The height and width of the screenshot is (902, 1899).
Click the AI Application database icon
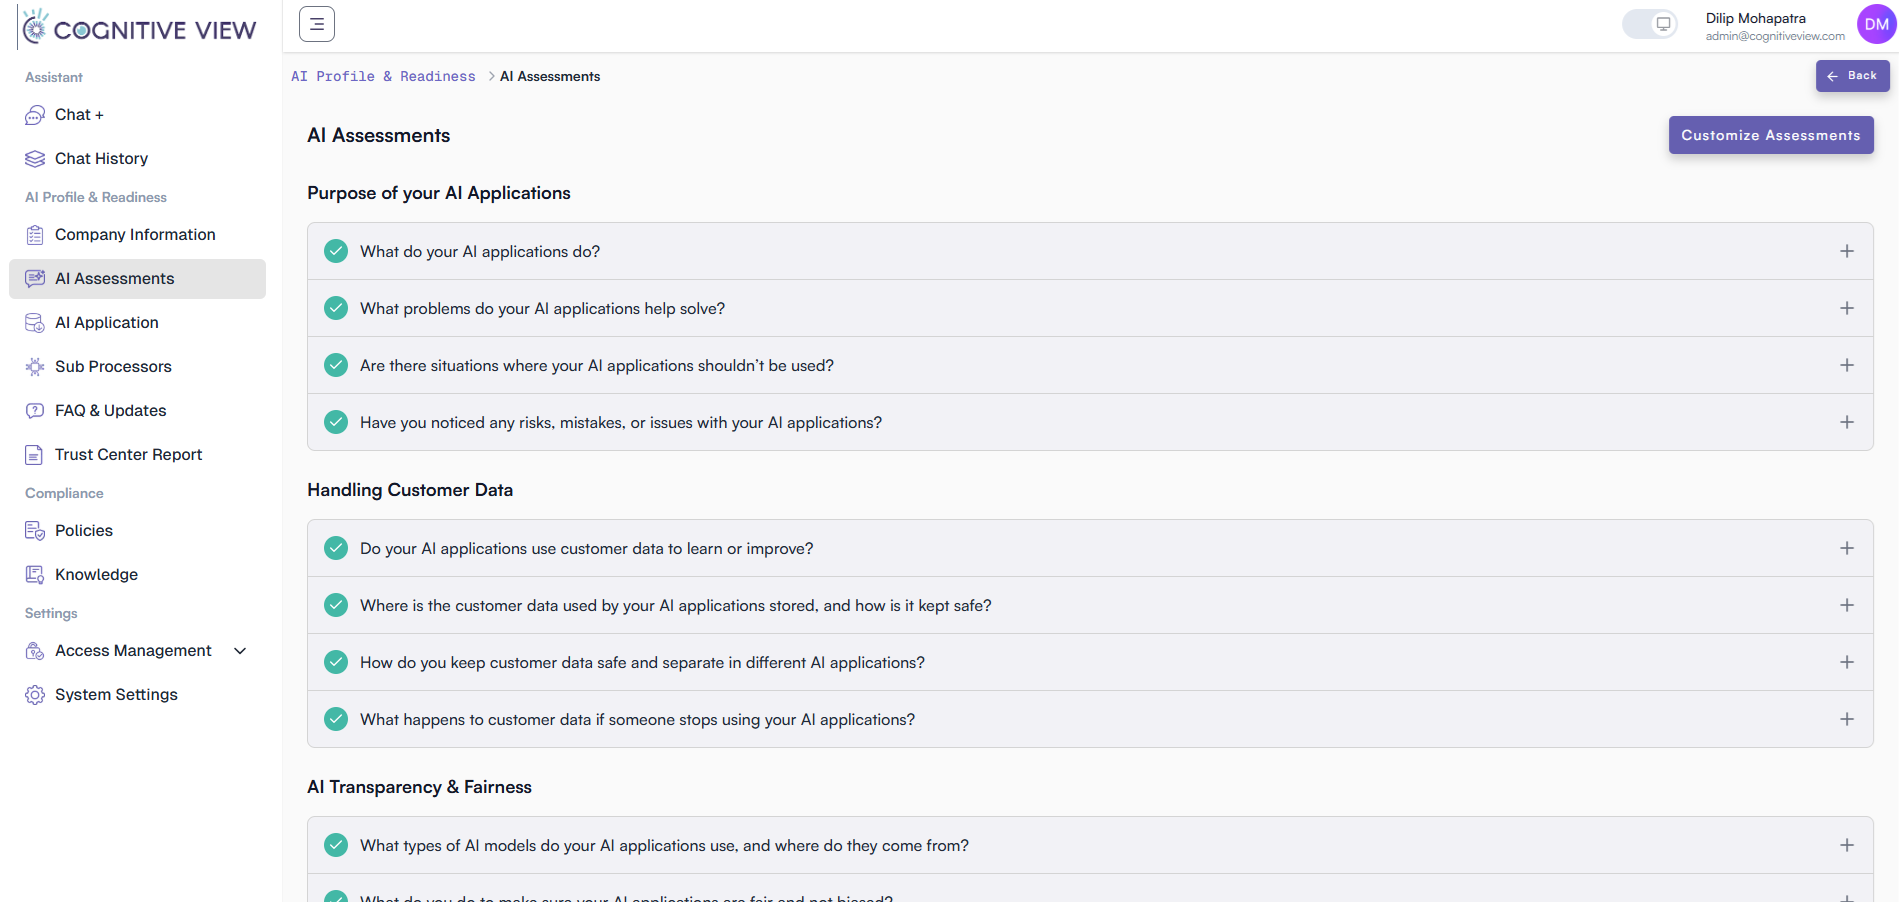35,323
